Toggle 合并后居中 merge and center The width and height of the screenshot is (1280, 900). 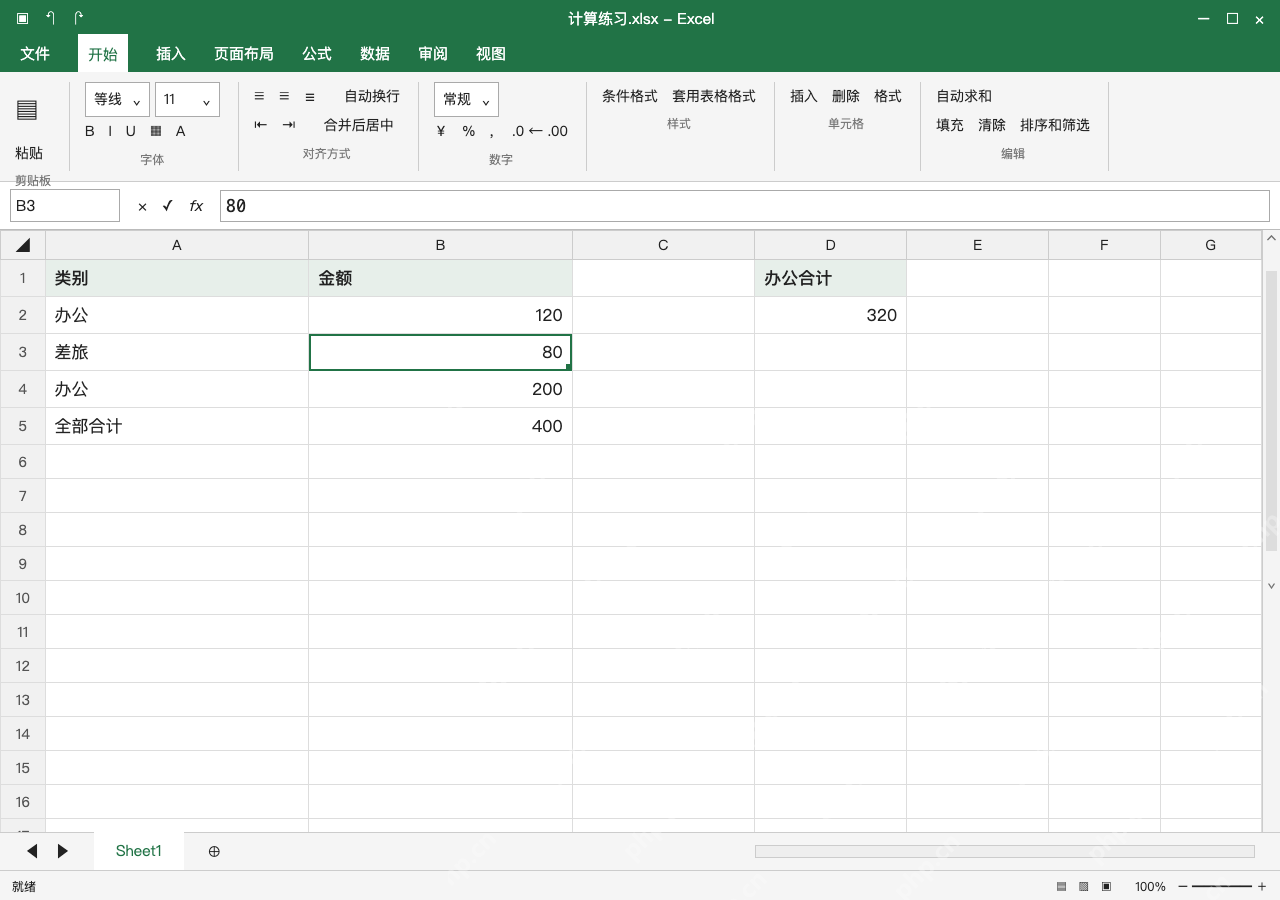[x=359, y=125]
